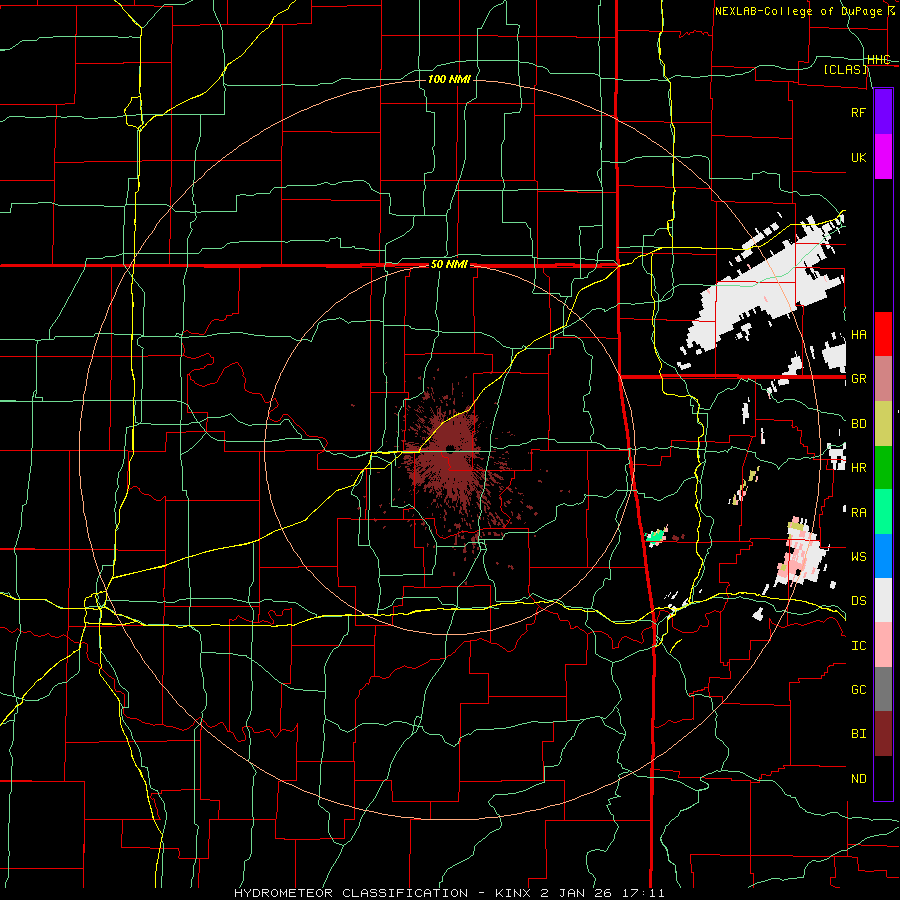The image size is (900, 900).
Task: Click the IC label in the legend
Action: pyautogui.click(x=859, y=646)
